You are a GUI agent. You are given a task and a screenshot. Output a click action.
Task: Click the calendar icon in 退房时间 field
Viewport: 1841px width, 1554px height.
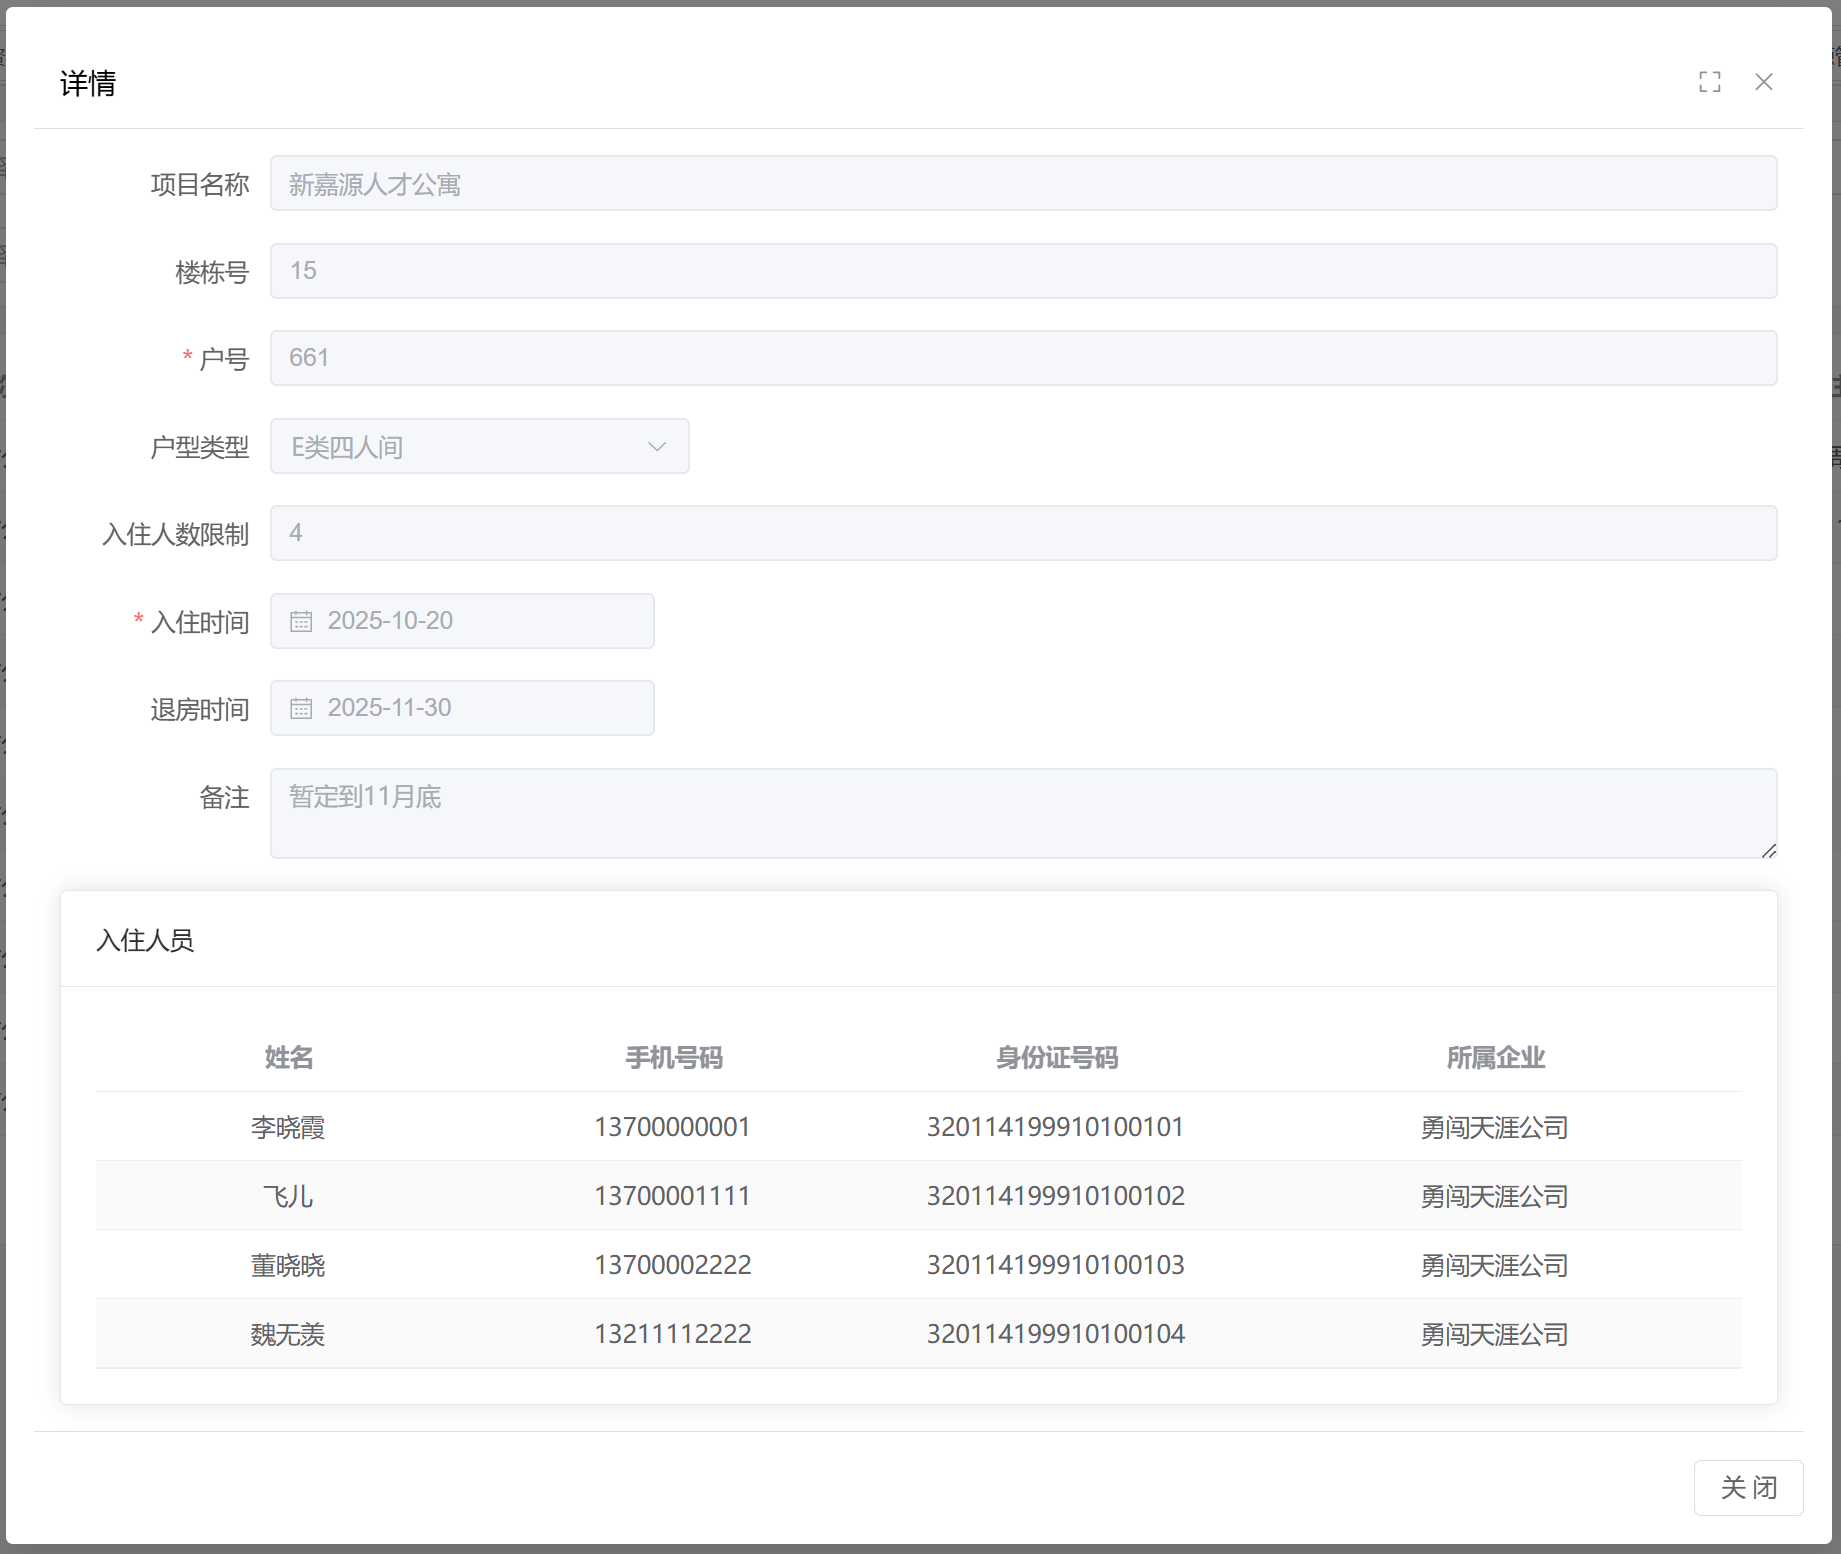(301, 708)
